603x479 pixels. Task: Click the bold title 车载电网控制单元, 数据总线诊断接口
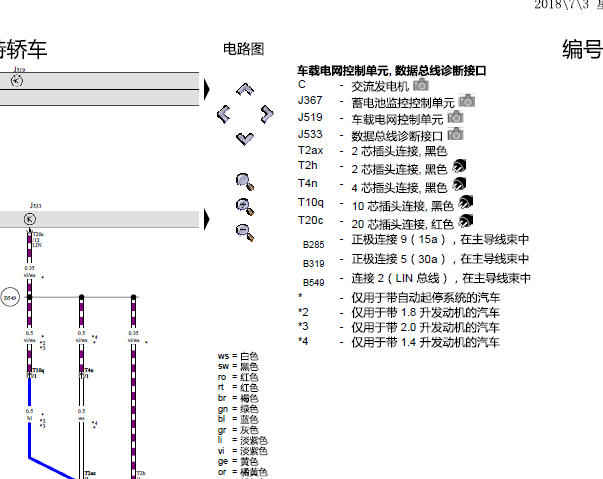[392, 71]
